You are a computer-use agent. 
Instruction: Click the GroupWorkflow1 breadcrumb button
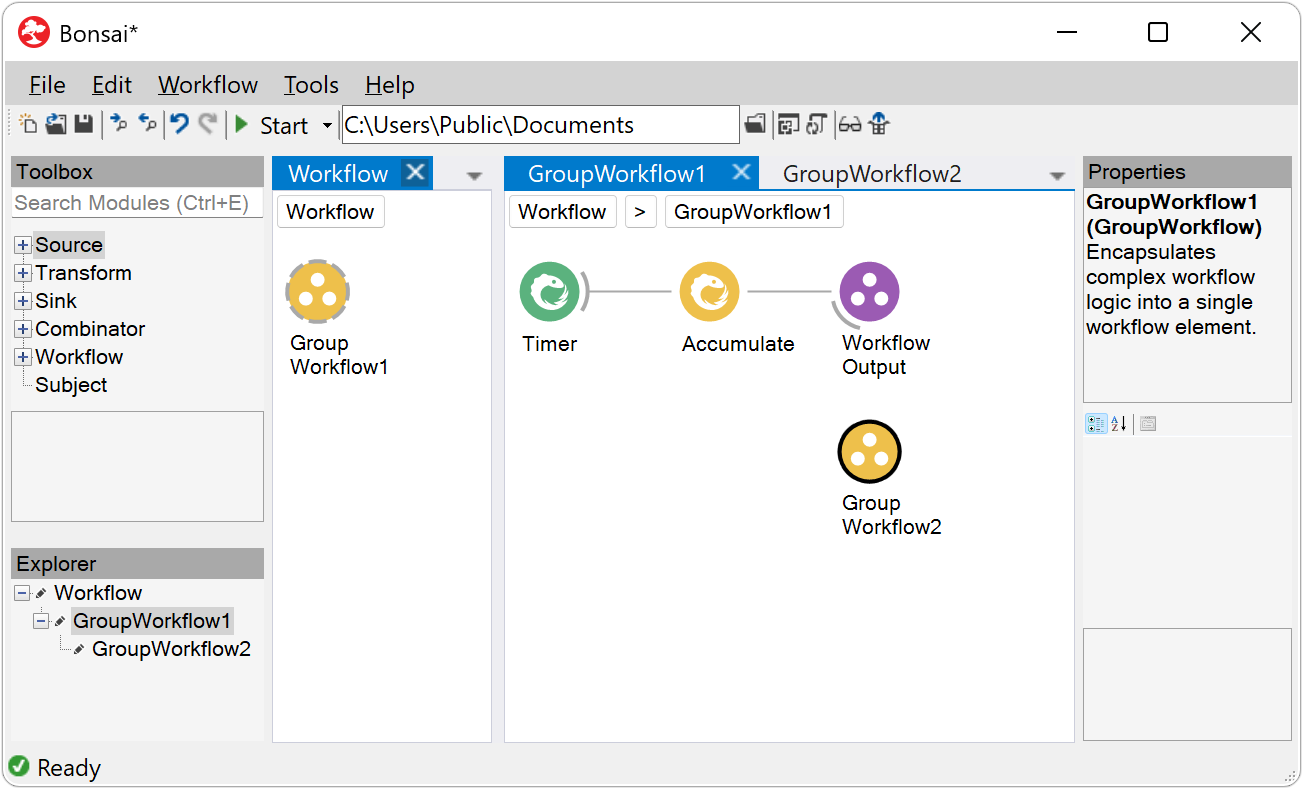[754, 212]
